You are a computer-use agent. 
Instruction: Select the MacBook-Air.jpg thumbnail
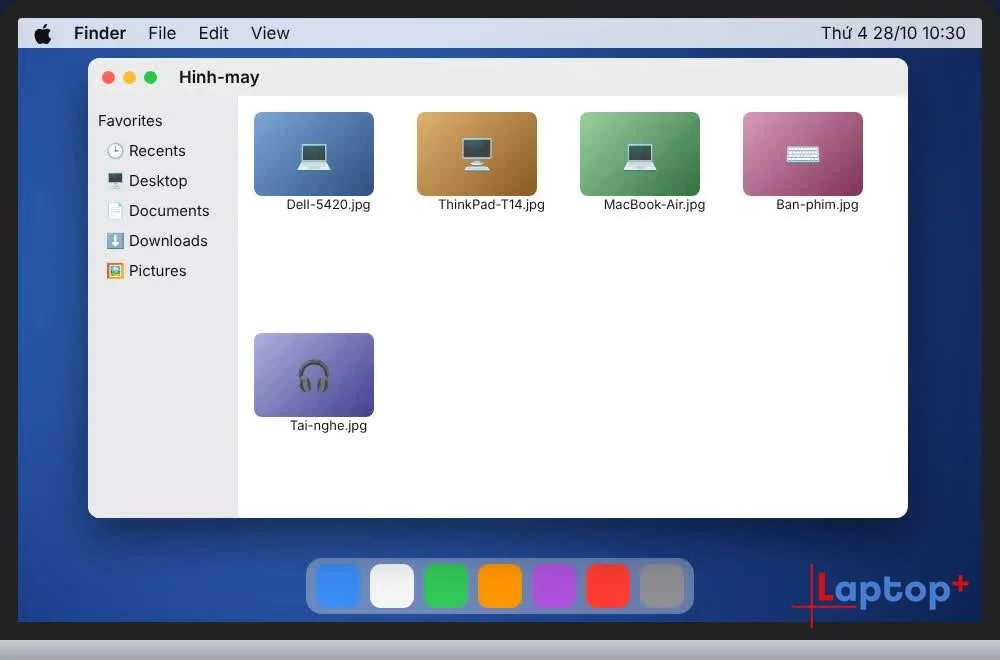640,154
